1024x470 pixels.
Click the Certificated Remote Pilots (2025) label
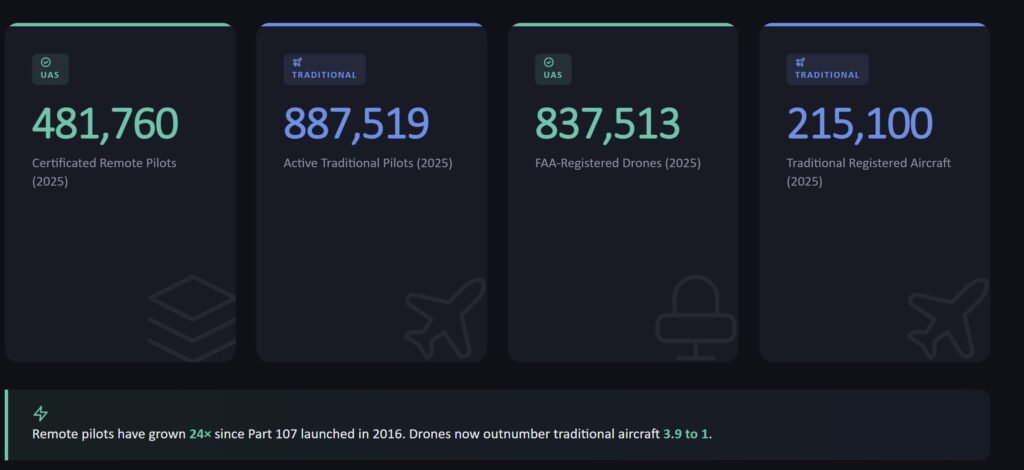[x=104, y=172]
